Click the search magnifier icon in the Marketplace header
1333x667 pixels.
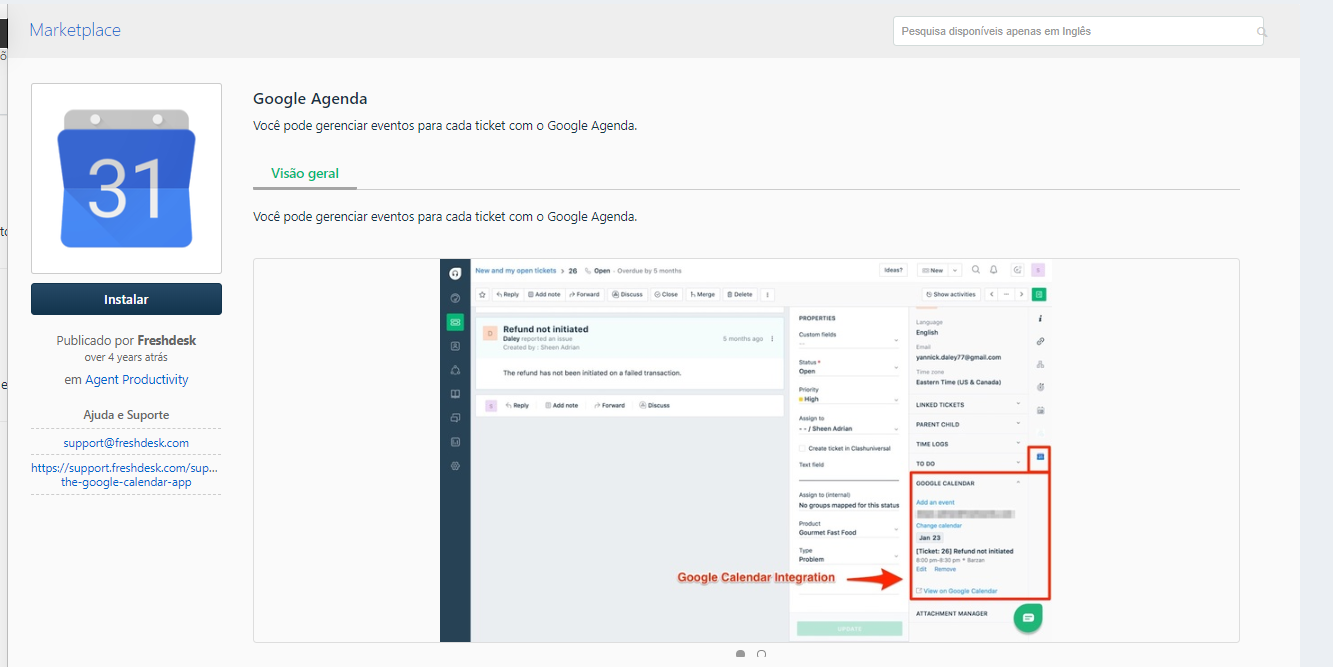click(1260, 32)
